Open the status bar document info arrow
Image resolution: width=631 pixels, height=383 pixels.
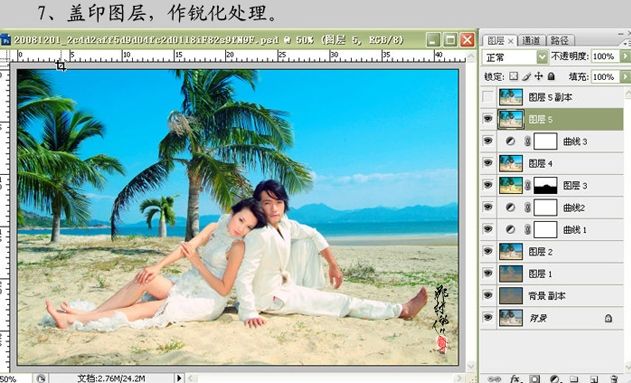(x=179, y=379)
